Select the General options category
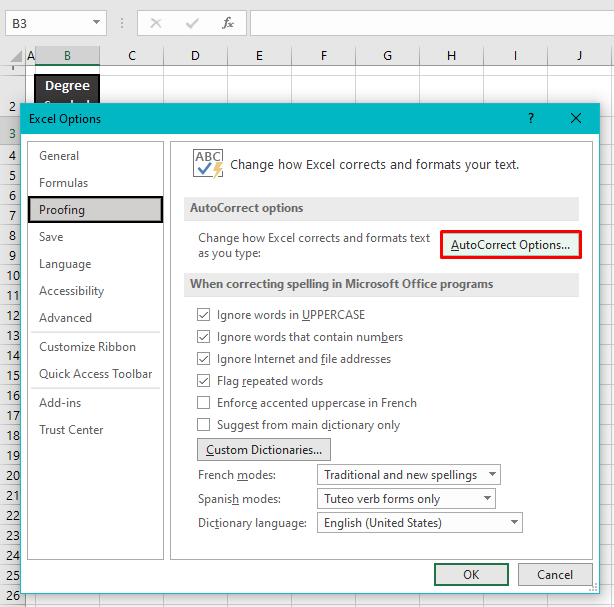The height and width of the screenshot is (607, 614). (96, 156)
